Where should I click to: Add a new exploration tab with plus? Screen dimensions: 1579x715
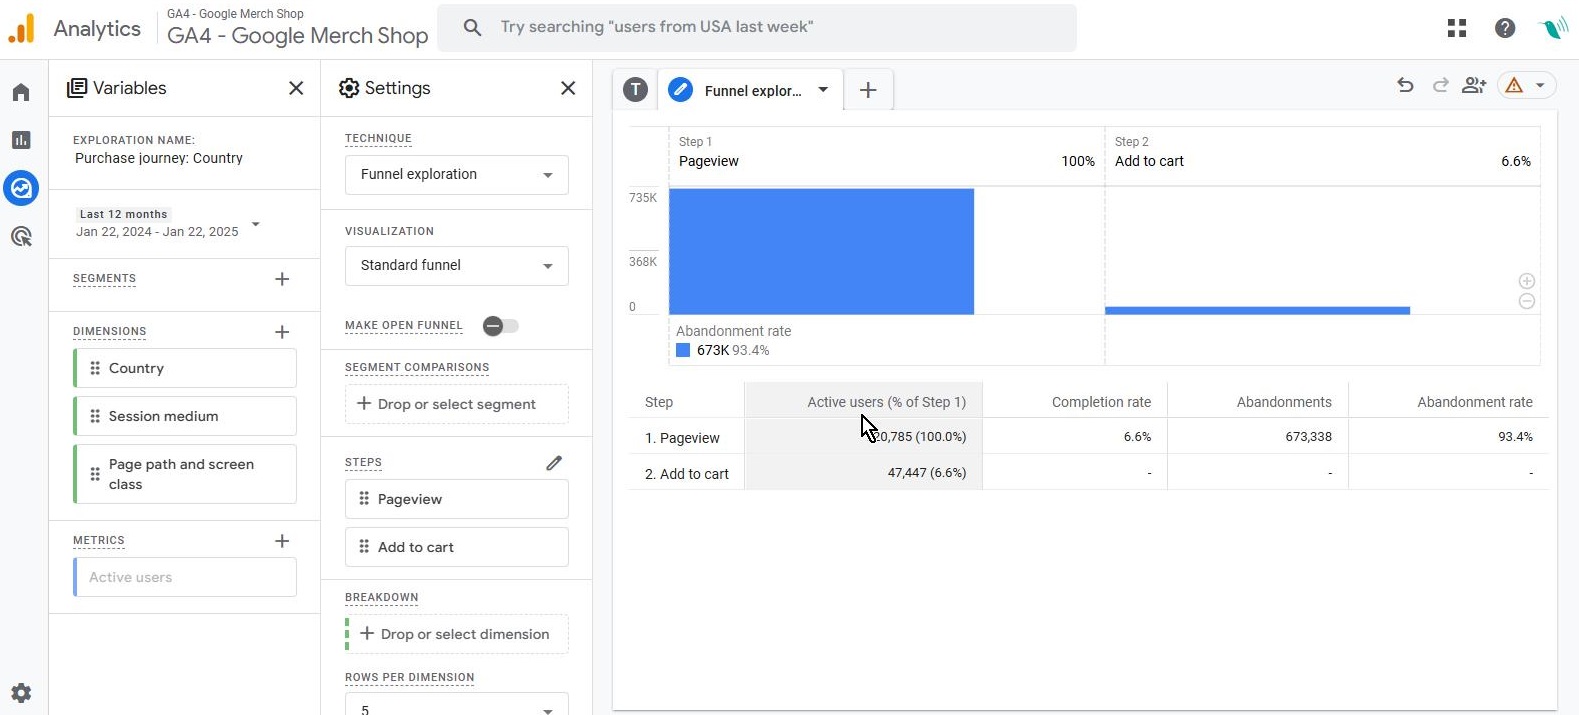[868, 90]
